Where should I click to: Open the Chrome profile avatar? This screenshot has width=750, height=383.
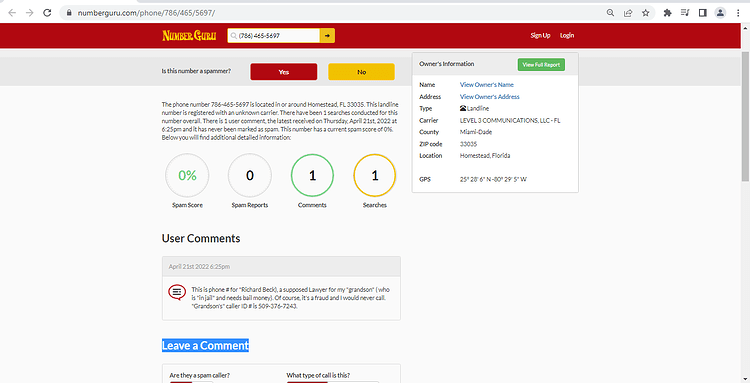[x=720, y=13]
